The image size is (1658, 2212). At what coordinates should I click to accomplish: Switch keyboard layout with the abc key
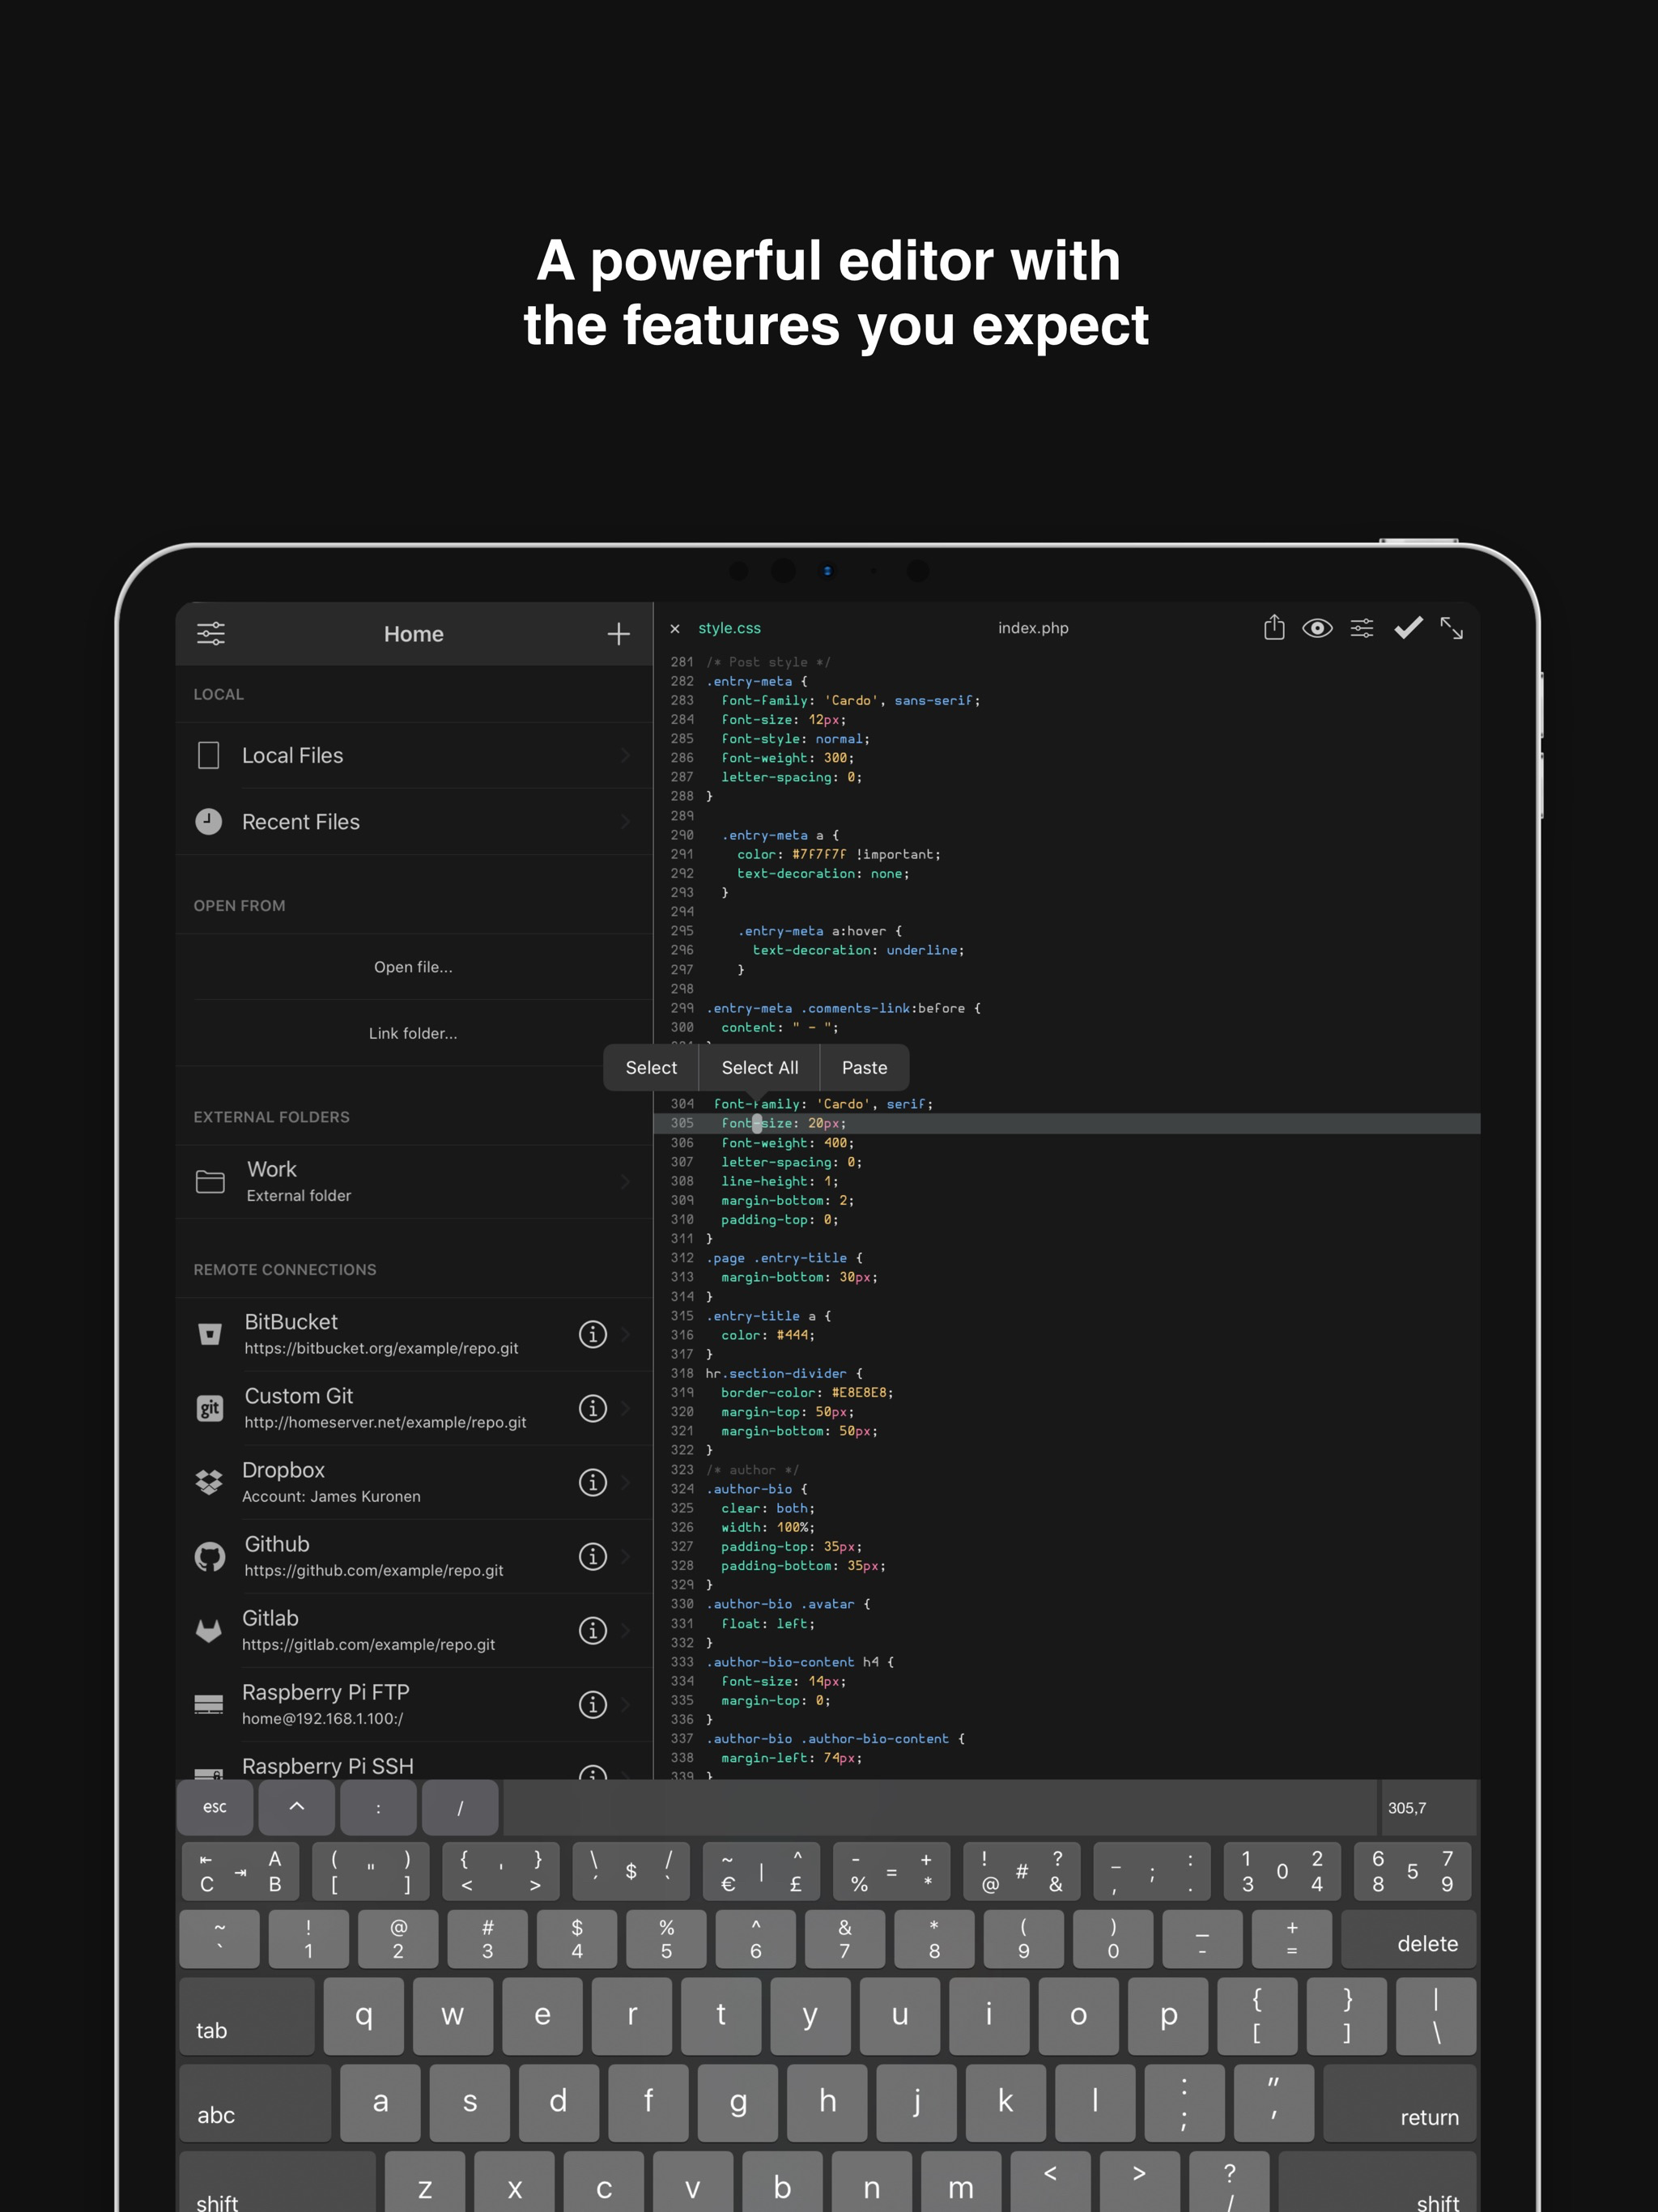coord(254,2103)
